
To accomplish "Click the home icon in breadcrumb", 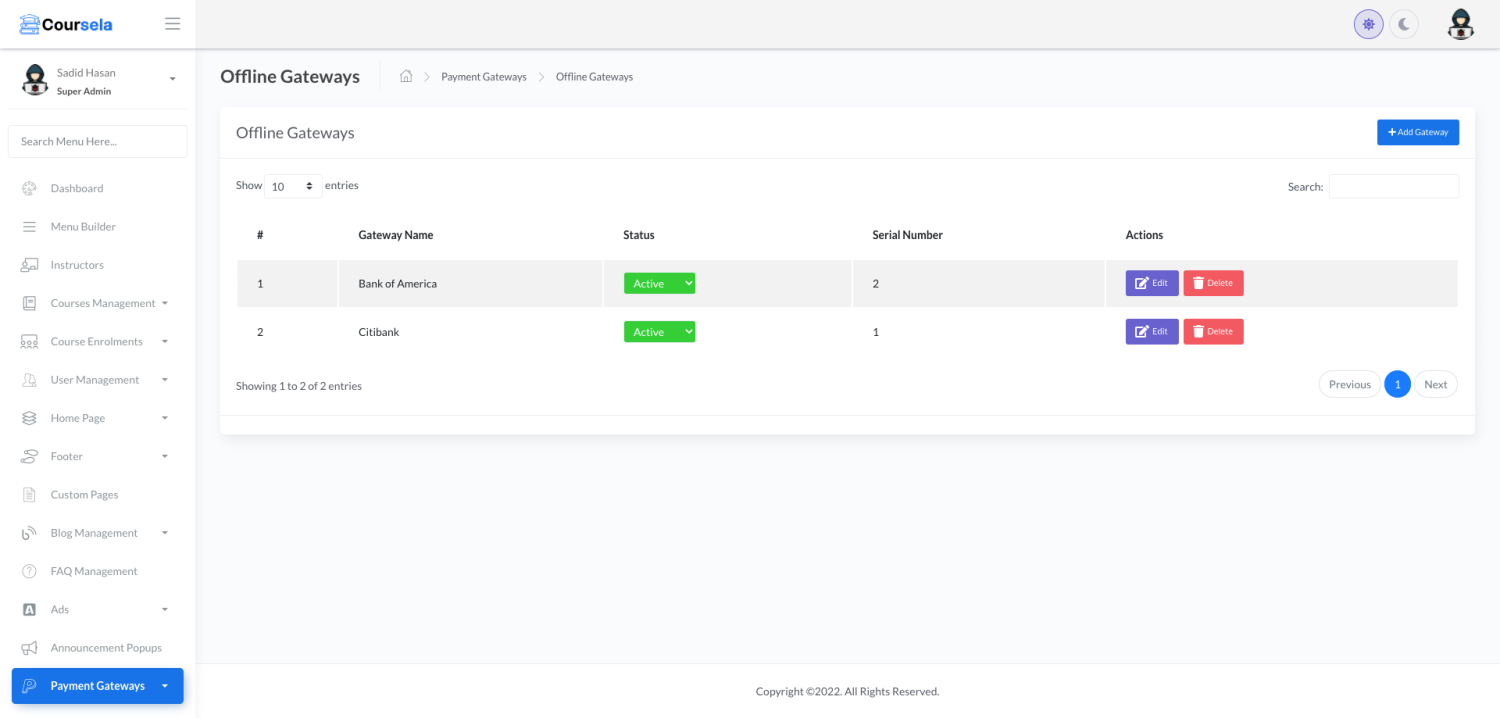I will tap(406, 77).
